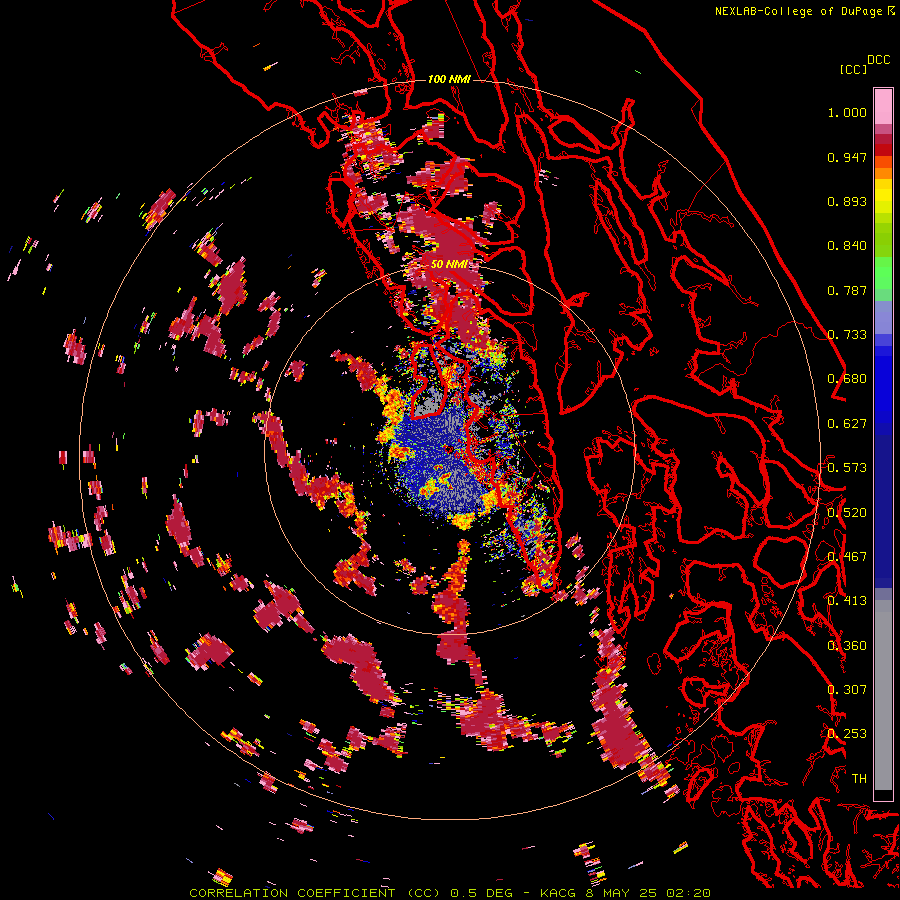The width and height of the screenshot is (900, 900).
Task: Click the 8 MAY 25 date text
Action: (621, 893)
